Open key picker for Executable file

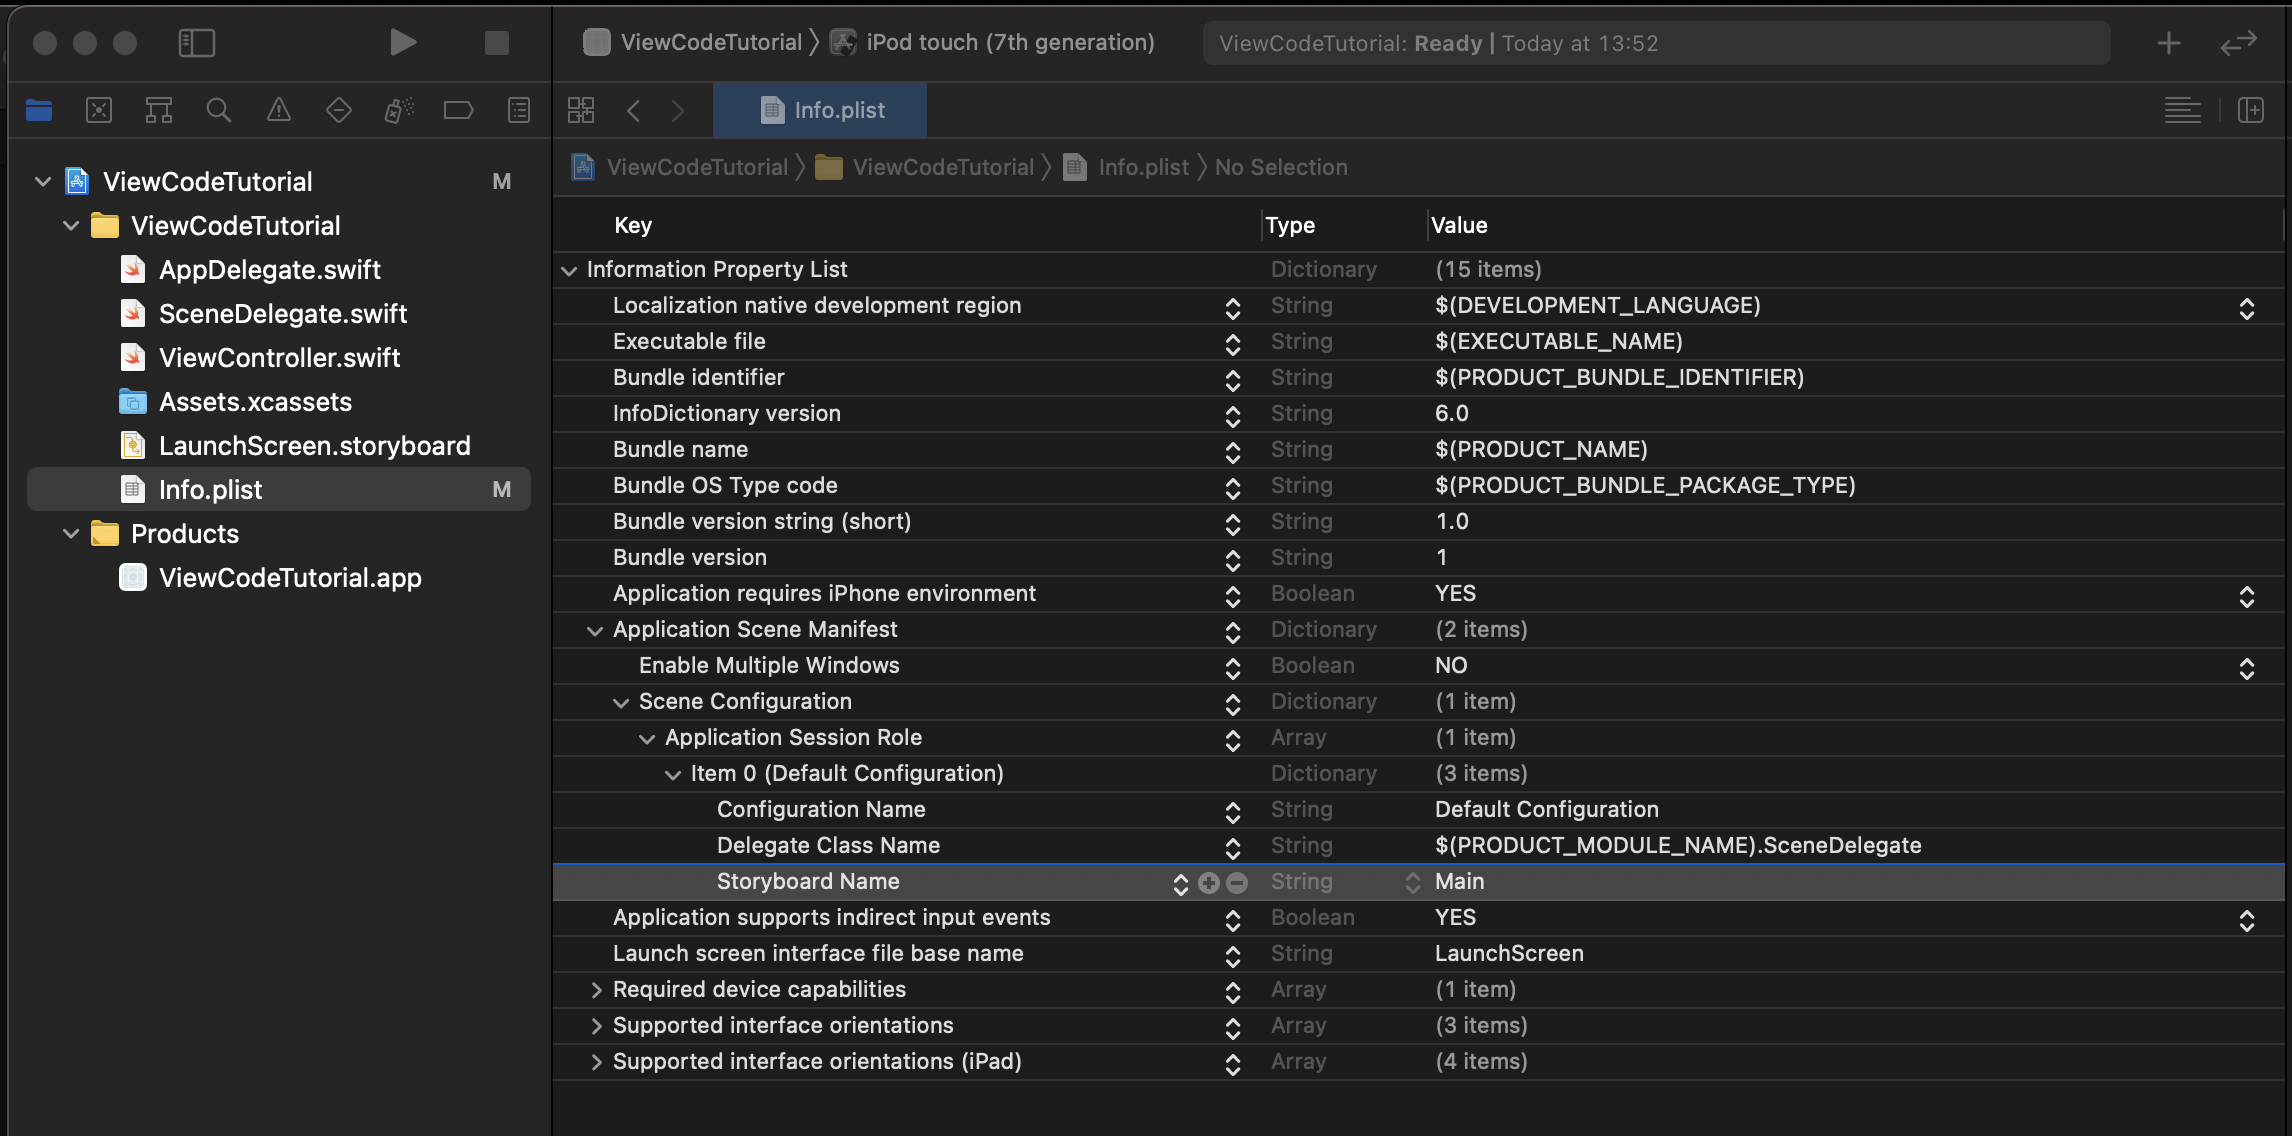point(1233,344)
